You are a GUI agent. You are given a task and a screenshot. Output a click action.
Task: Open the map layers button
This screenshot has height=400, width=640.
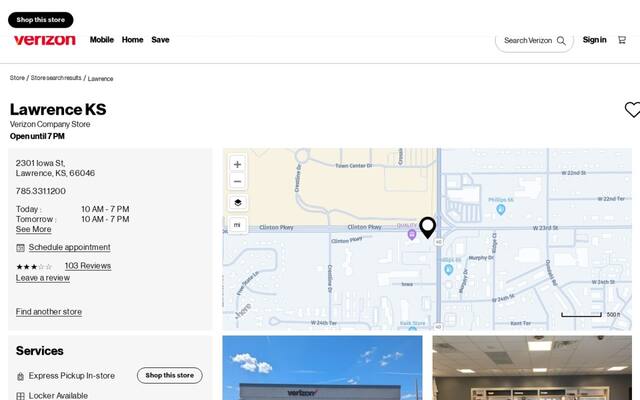[x=238, y=202]
